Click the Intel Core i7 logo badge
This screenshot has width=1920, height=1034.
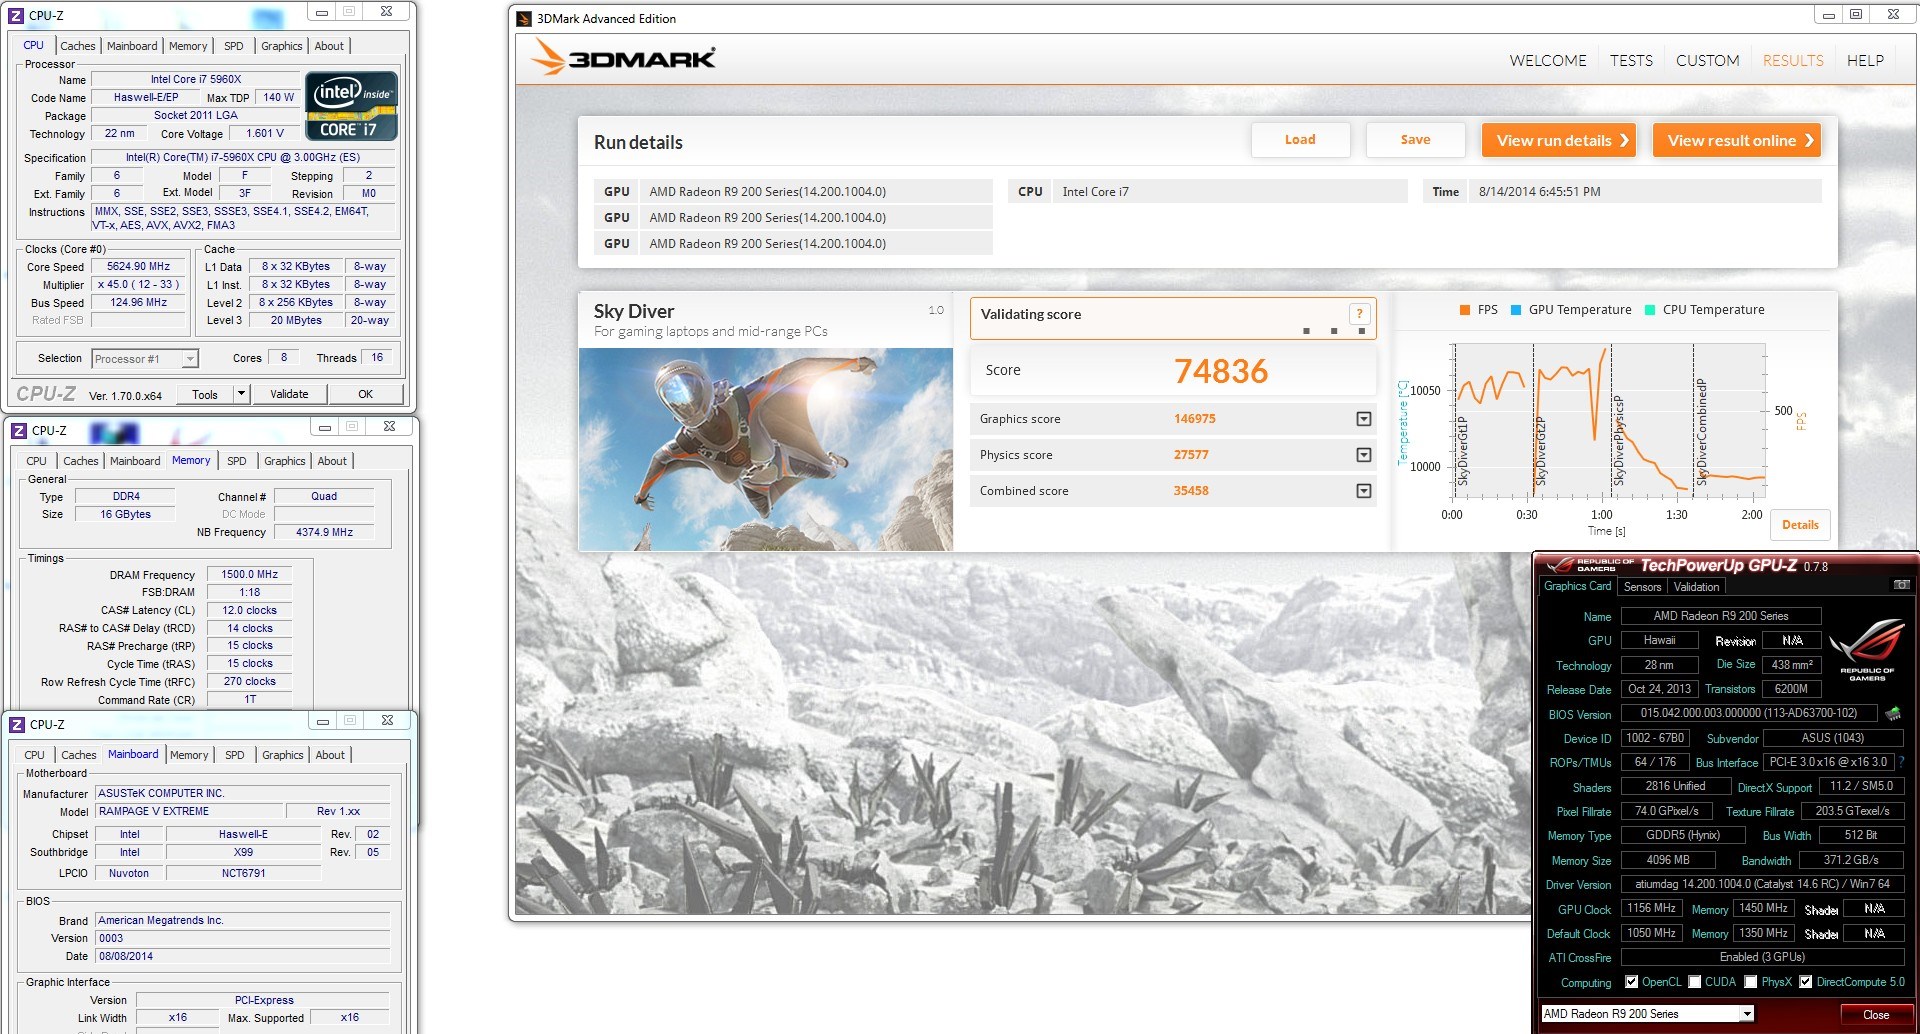351,105
